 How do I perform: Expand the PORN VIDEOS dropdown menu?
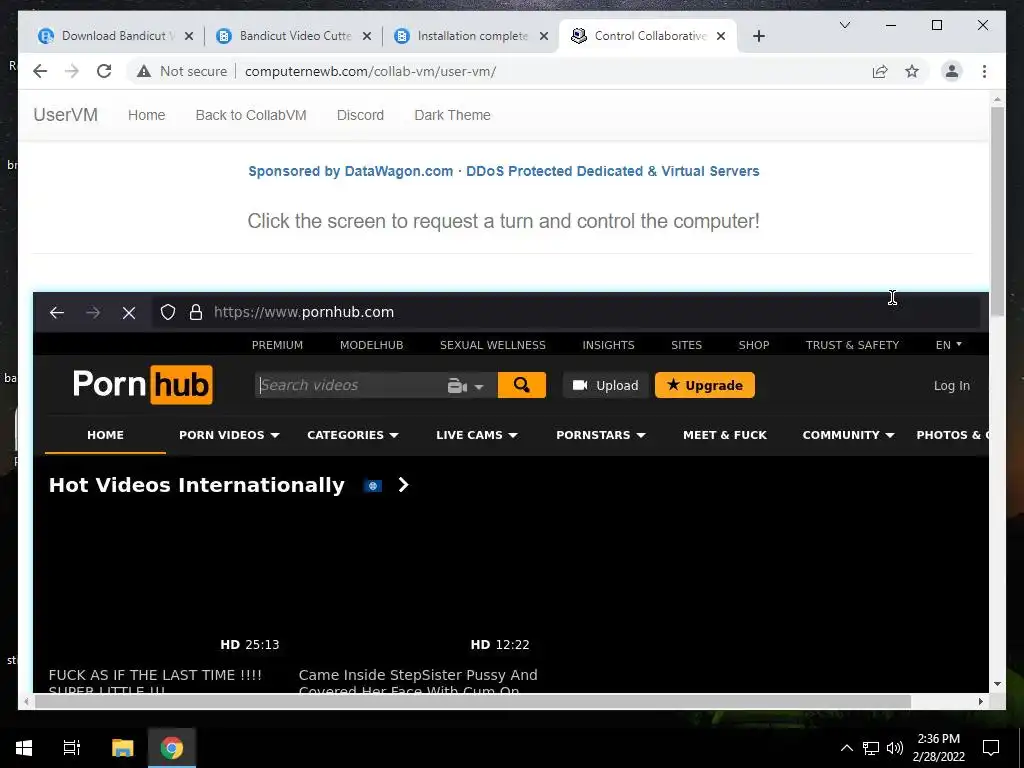(x=229, y=435)
